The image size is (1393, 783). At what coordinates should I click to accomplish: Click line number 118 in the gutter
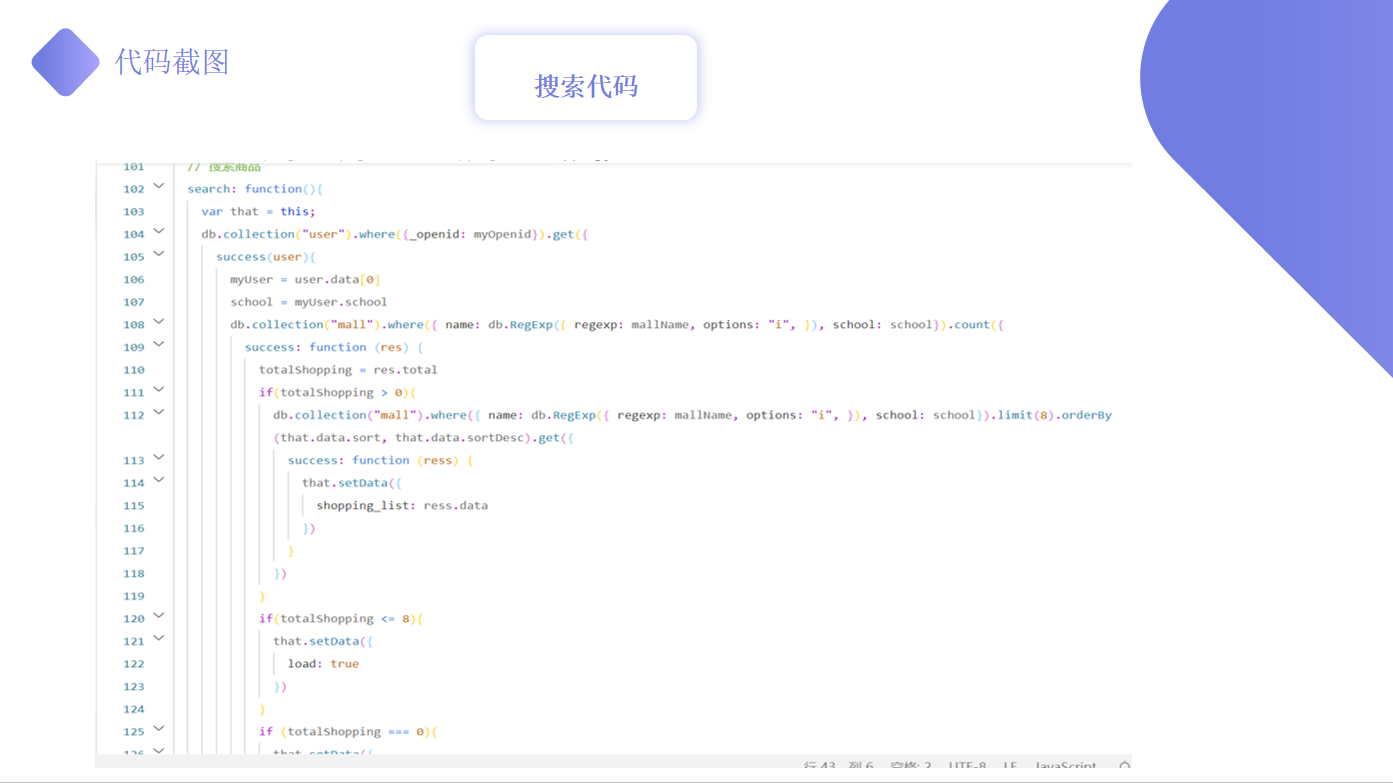tap(134, 574)
